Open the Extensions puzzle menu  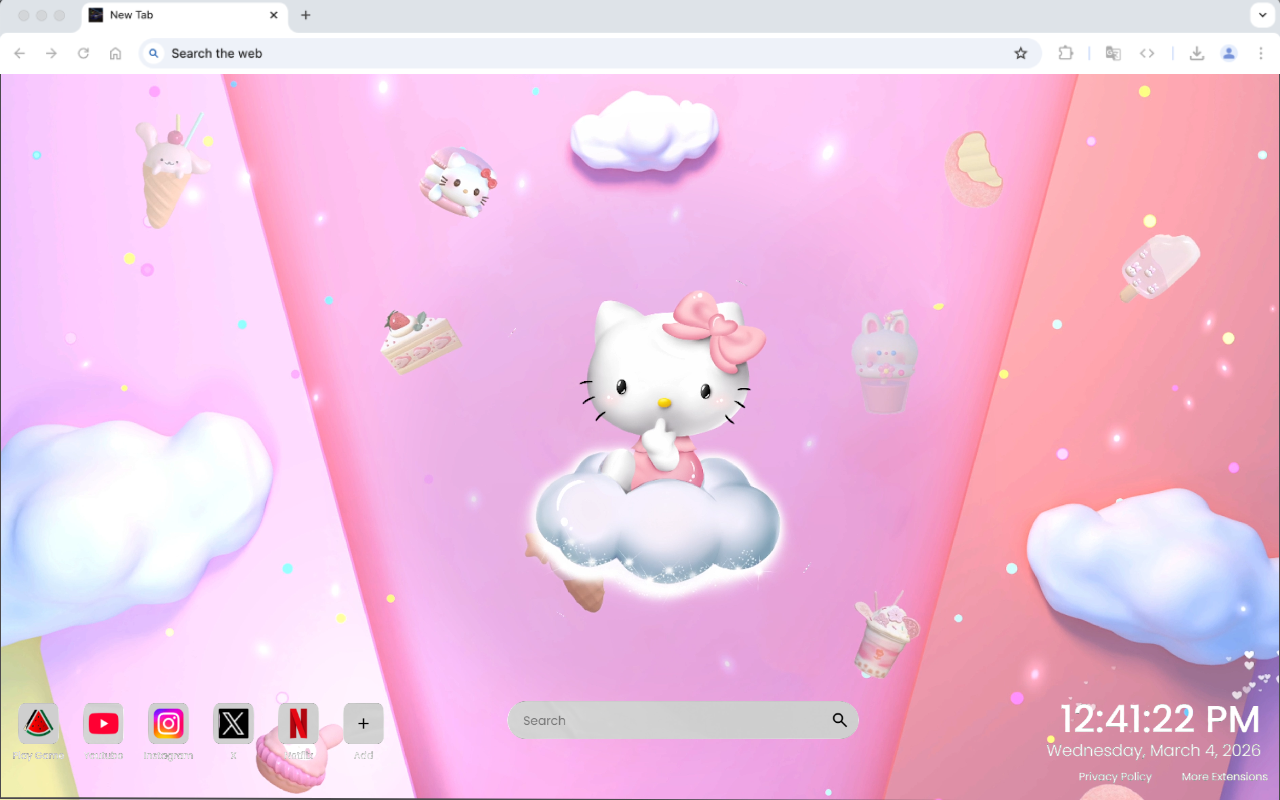pyautogui.click(x=1066, y=53)
